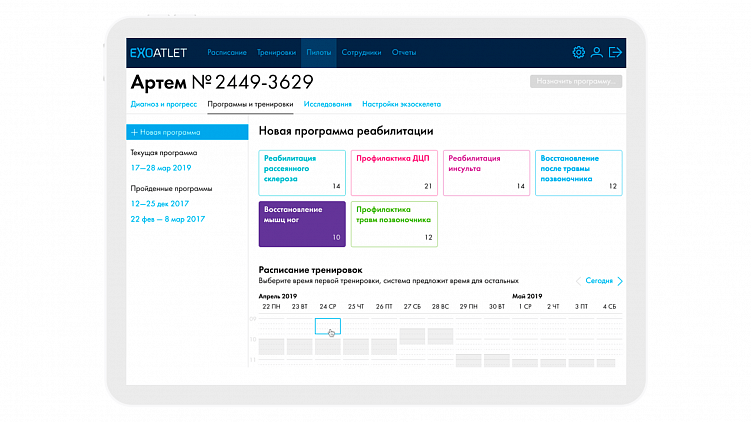Go to previous calendar period arrow
This screenshot has height=422, width=751.
click(578, 281)
